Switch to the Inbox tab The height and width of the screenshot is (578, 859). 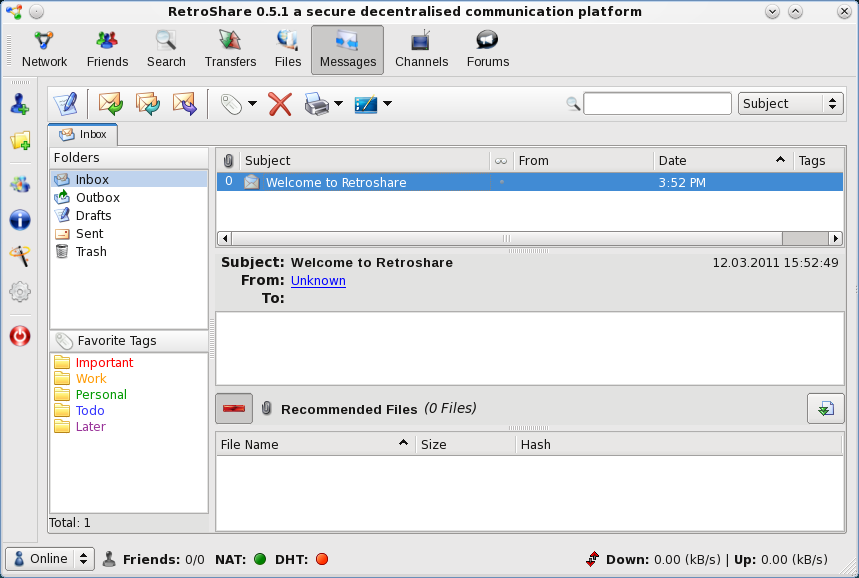[x=83, y=135]
